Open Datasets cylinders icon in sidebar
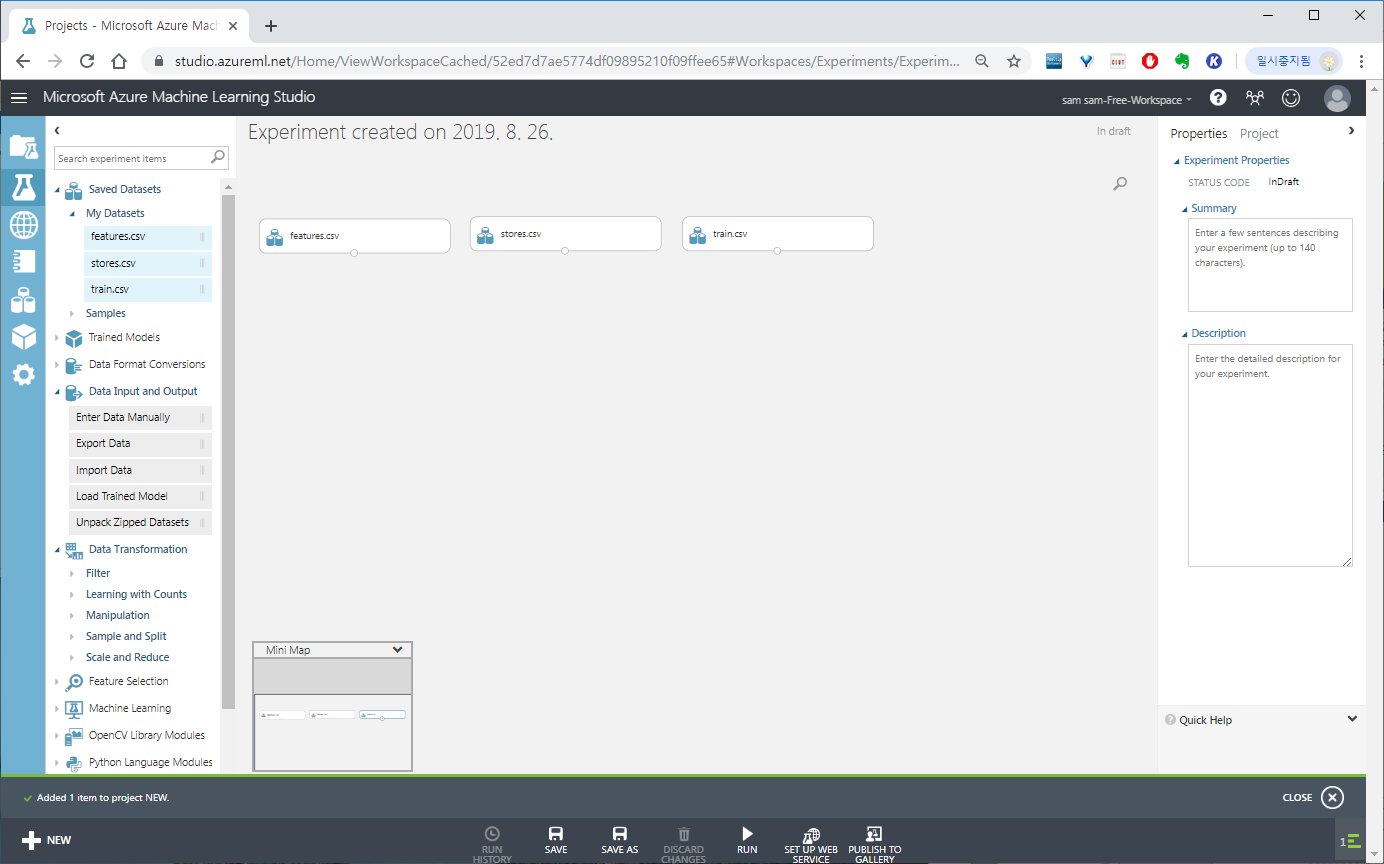 (x=23, y=299)
